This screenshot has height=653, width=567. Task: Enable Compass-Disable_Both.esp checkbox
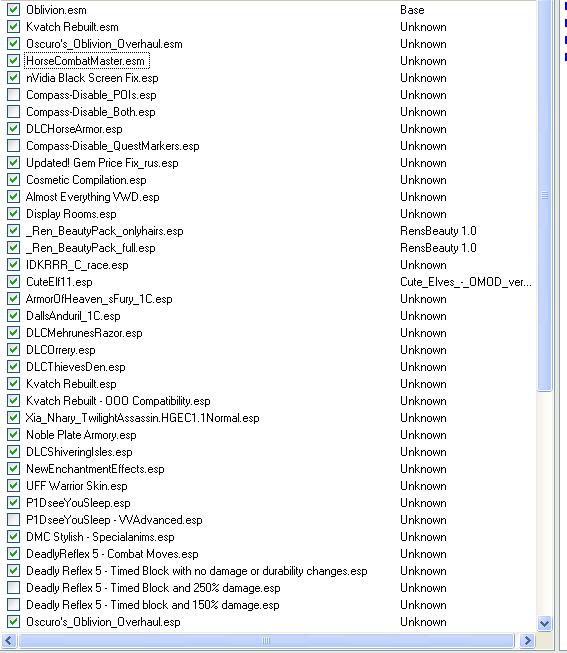(13, 112)
